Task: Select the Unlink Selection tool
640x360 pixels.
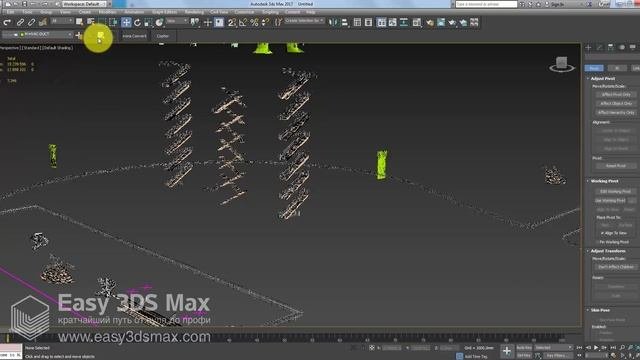Action: [x=31, y=22]
